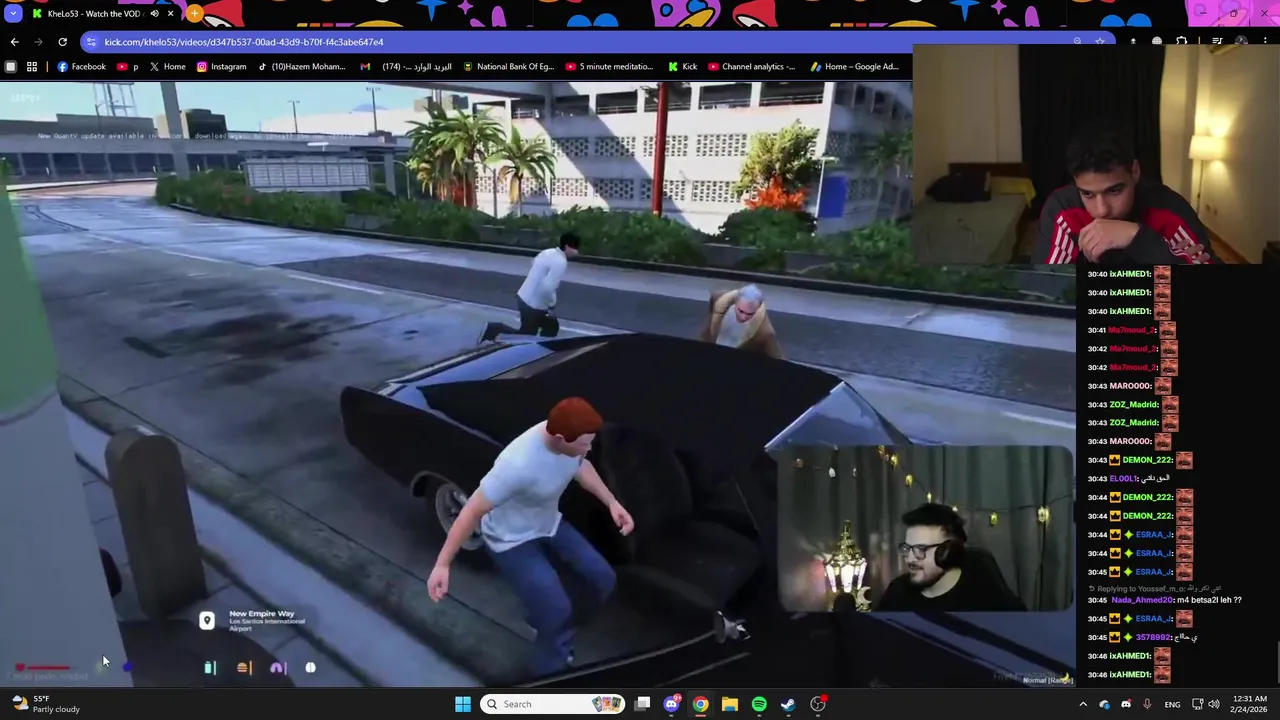Open the weather widget showing 55°F
Viewport: 1280px width, 720px height.
point(45,704)
